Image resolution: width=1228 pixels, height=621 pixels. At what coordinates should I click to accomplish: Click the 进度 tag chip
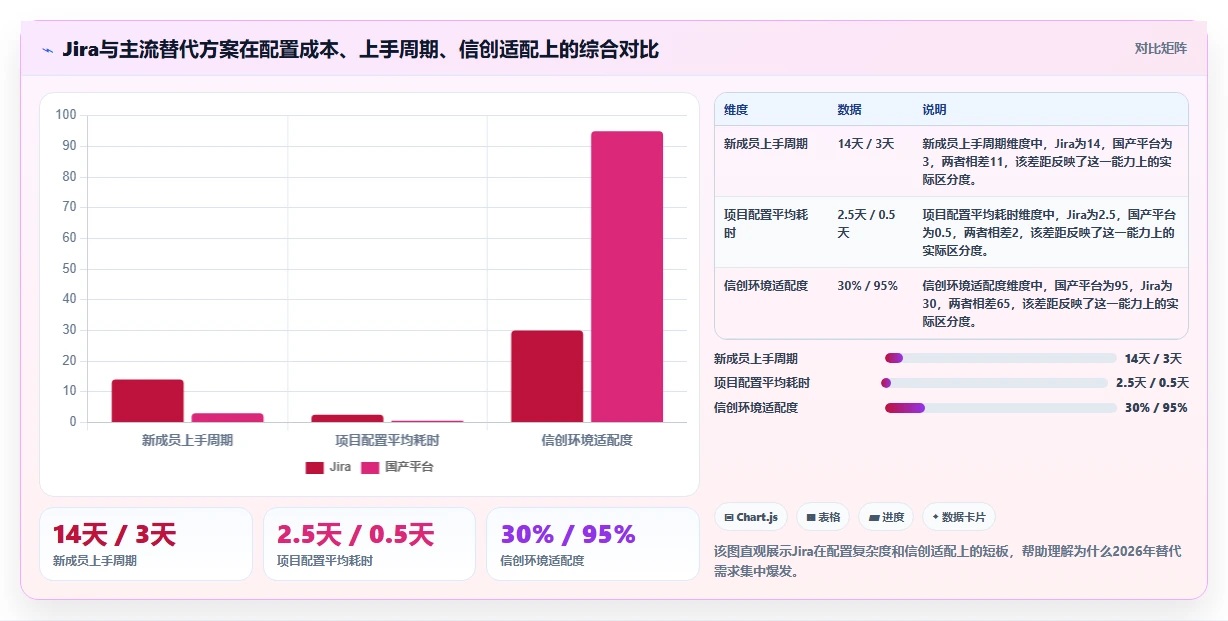(886, 517)
